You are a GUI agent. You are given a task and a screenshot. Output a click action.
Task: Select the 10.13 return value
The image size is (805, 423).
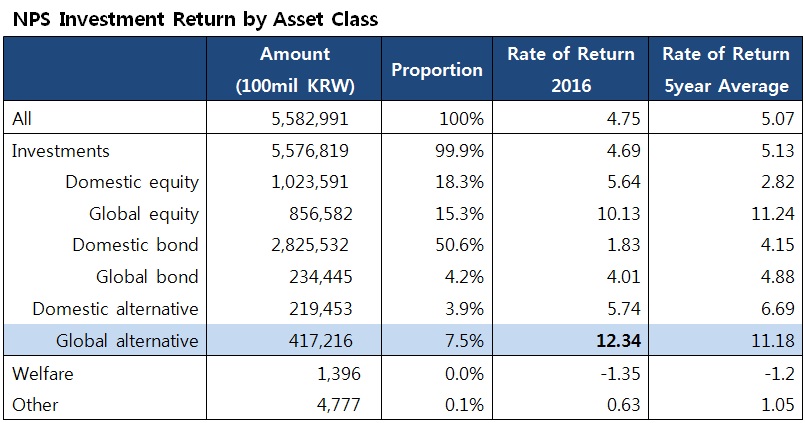[x=619, y=214]
